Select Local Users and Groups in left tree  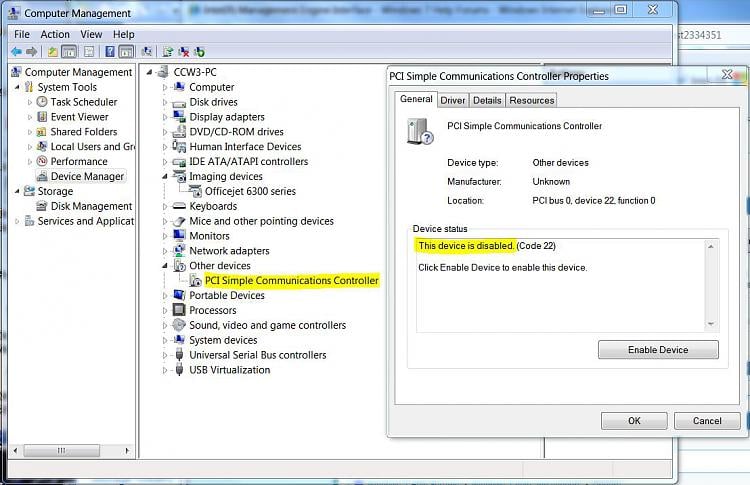93,146
